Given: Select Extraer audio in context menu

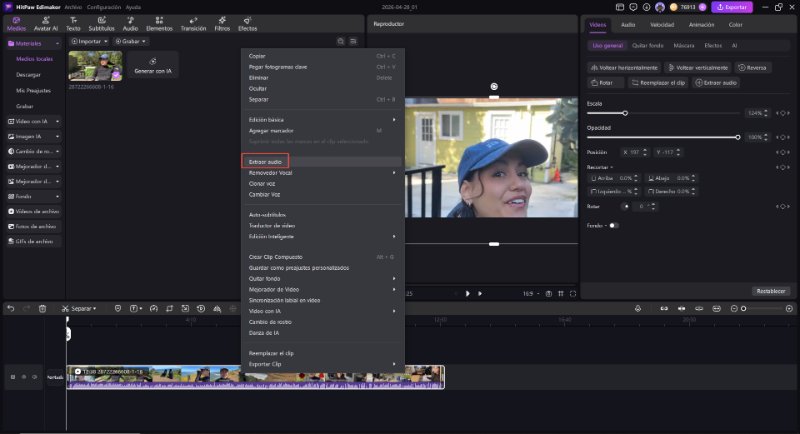Looking at the screenshot, I should pos(322,162).
